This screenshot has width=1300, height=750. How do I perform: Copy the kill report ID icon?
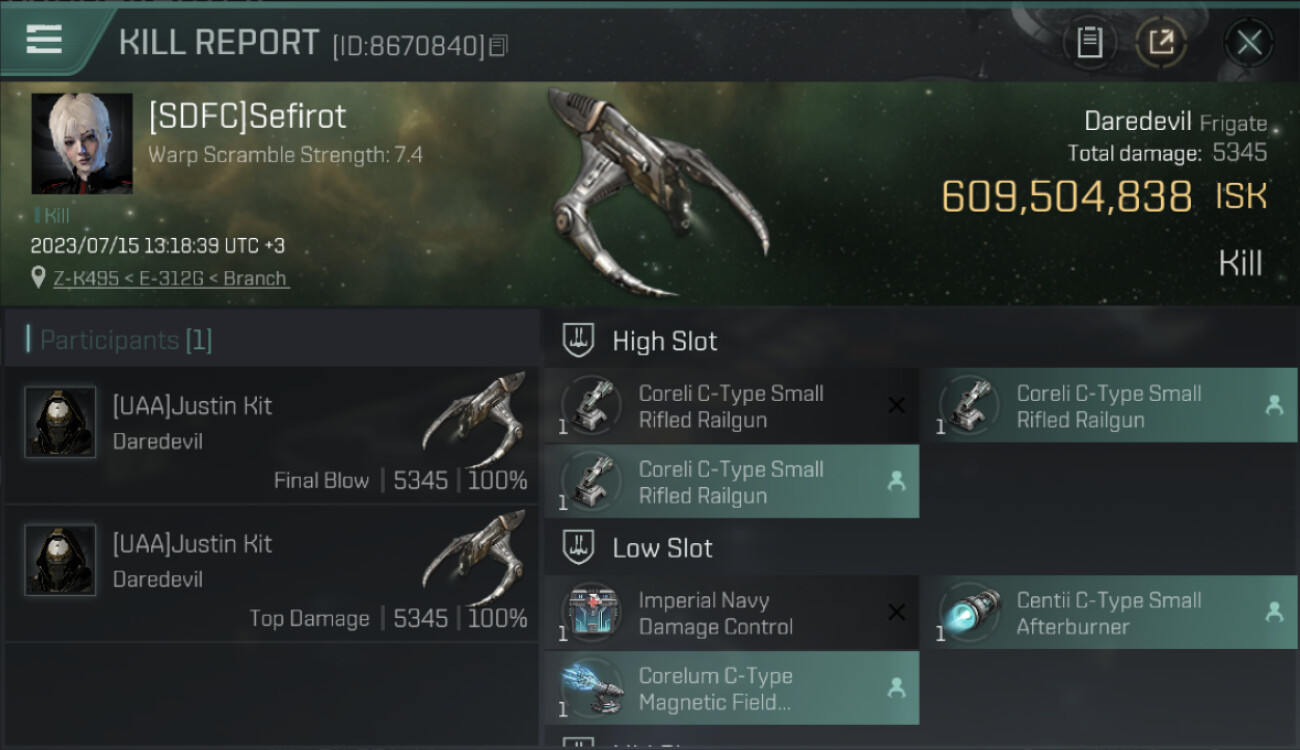point(499,45)
